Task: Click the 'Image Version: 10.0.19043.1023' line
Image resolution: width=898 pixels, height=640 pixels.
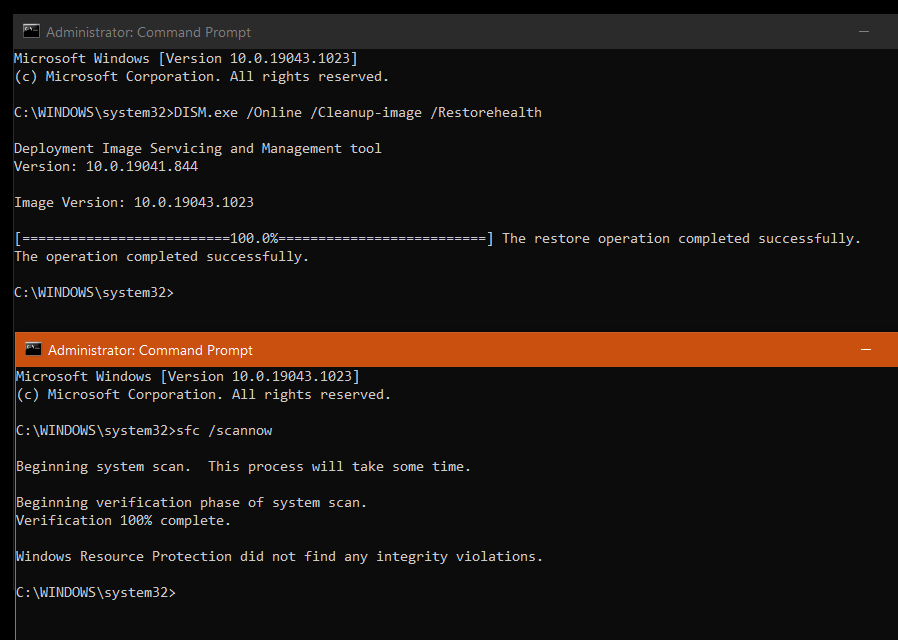Action: (134, 203)
